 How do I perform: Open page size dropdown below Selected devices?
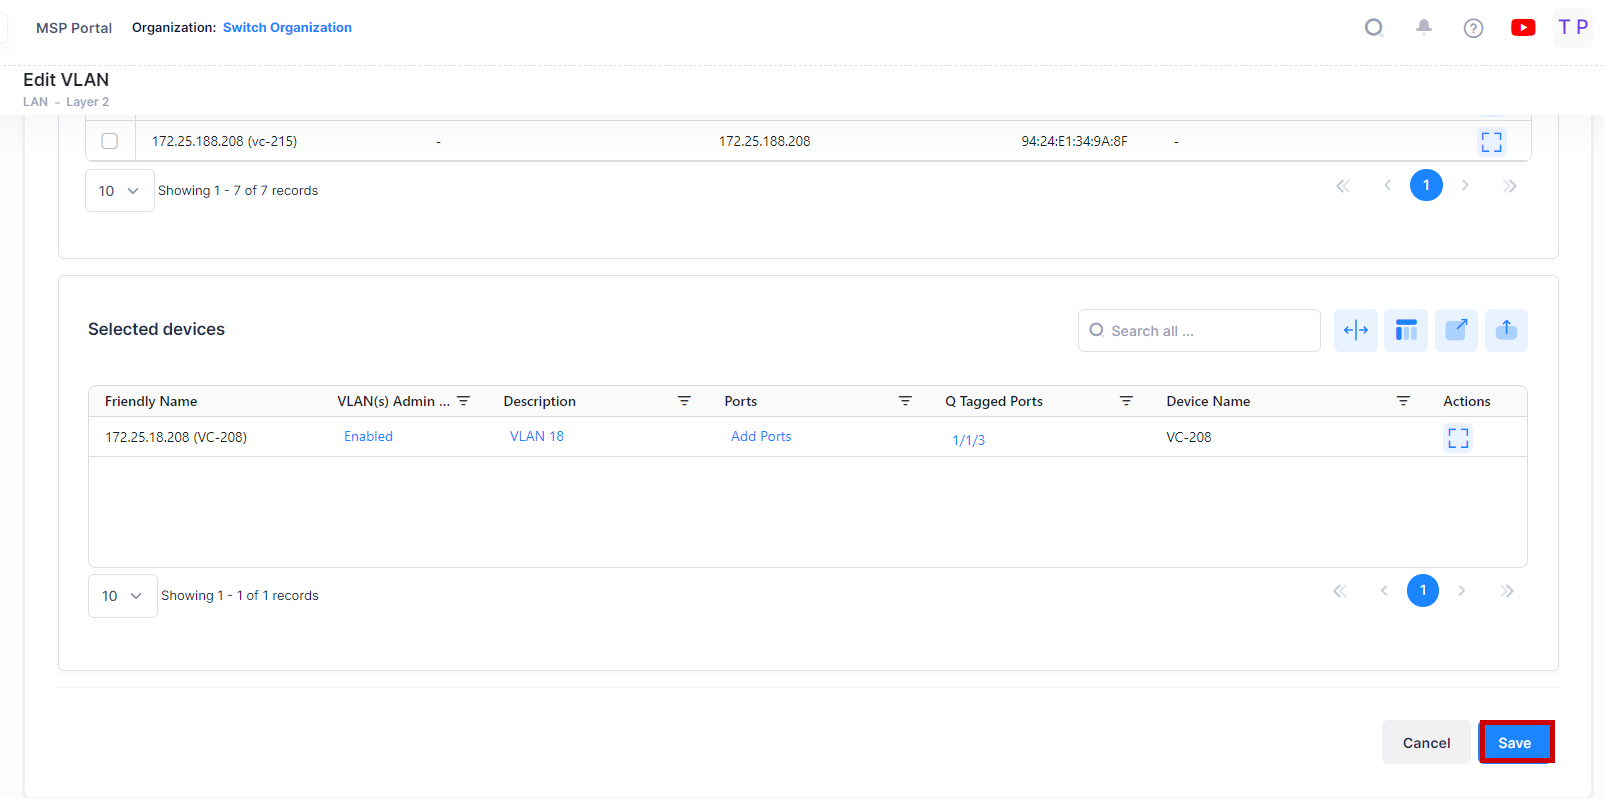122,596
